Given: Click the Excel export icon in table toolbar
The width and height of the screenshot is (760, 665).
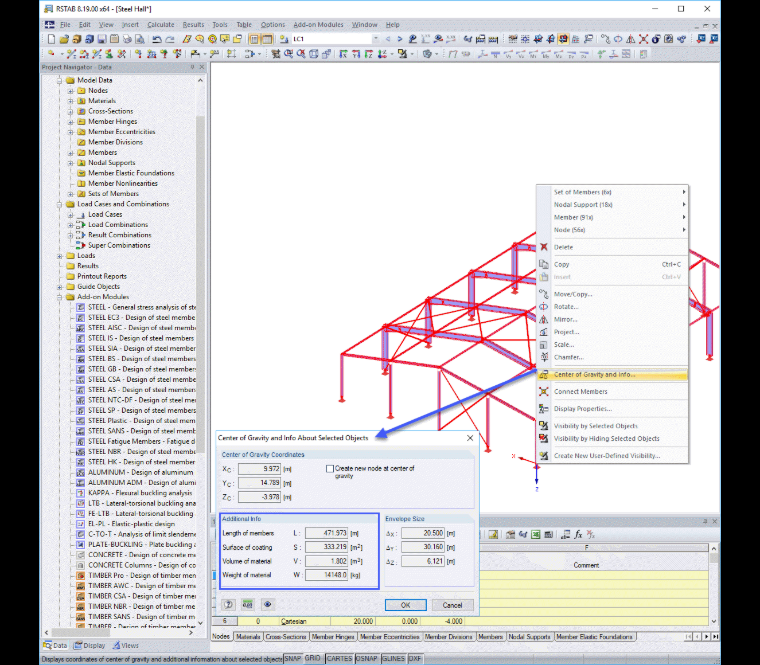Looking at the screenshot, I should coord(536,535).
